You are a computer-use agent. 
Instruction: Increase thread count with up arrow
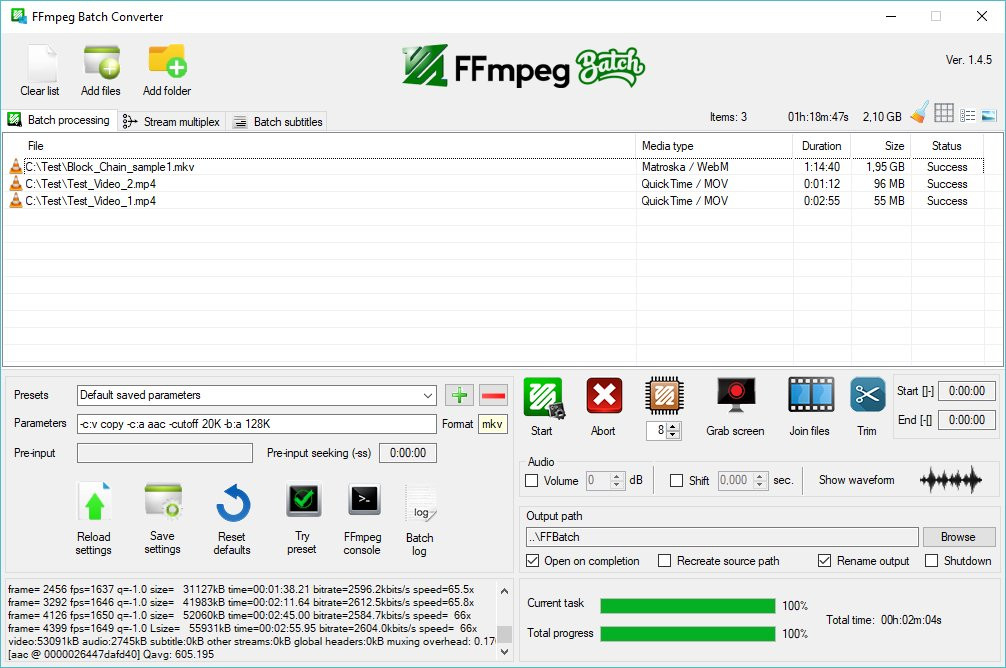click(x=672, y=427)
